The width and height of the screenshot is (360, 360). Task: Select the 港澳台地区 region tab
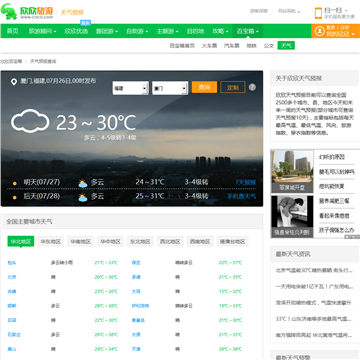pos(232,241)
